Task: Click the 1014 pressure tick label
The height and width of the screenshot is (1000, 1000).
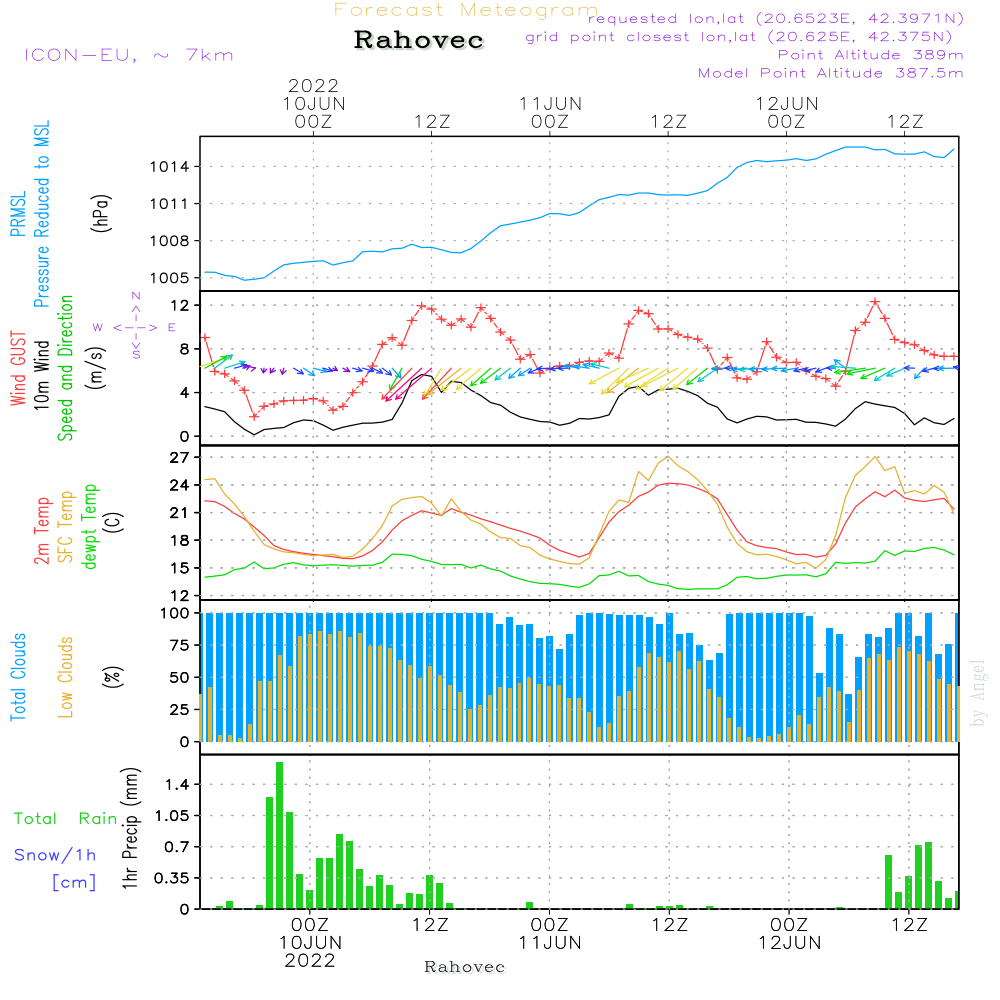Action: click(x=169, y=167)
